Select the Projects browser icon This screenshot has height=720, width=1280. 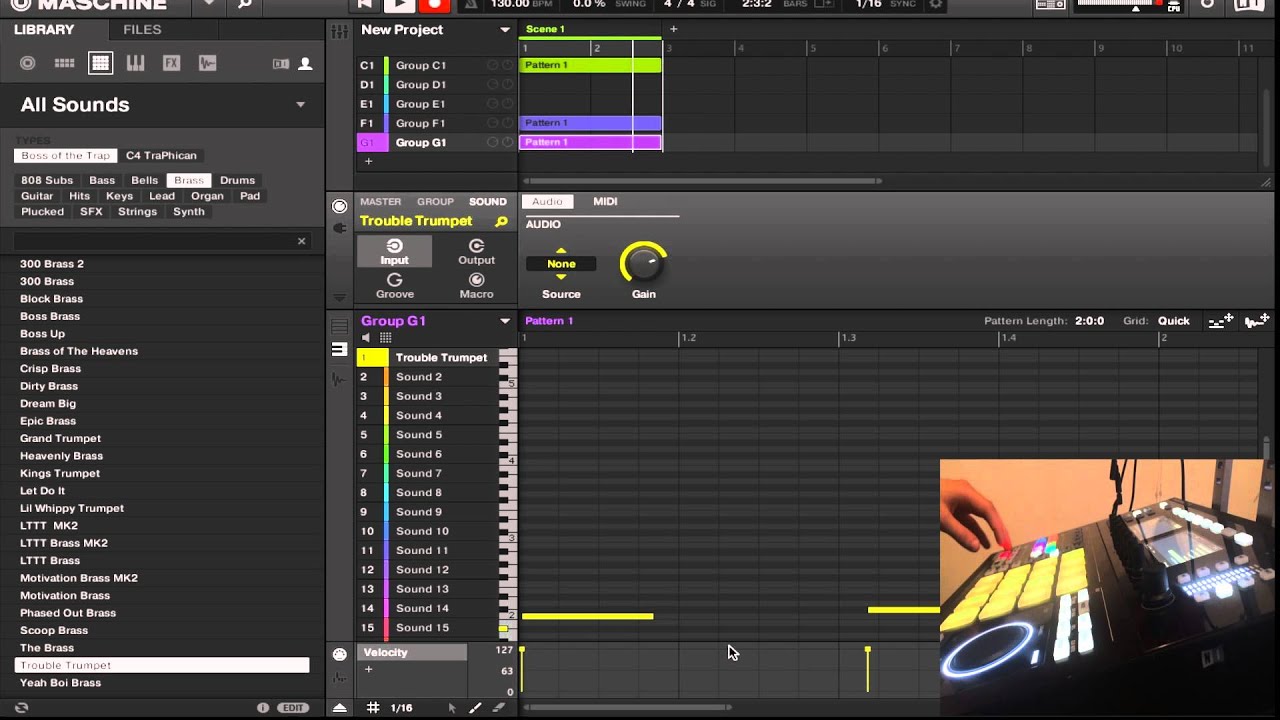28,63
